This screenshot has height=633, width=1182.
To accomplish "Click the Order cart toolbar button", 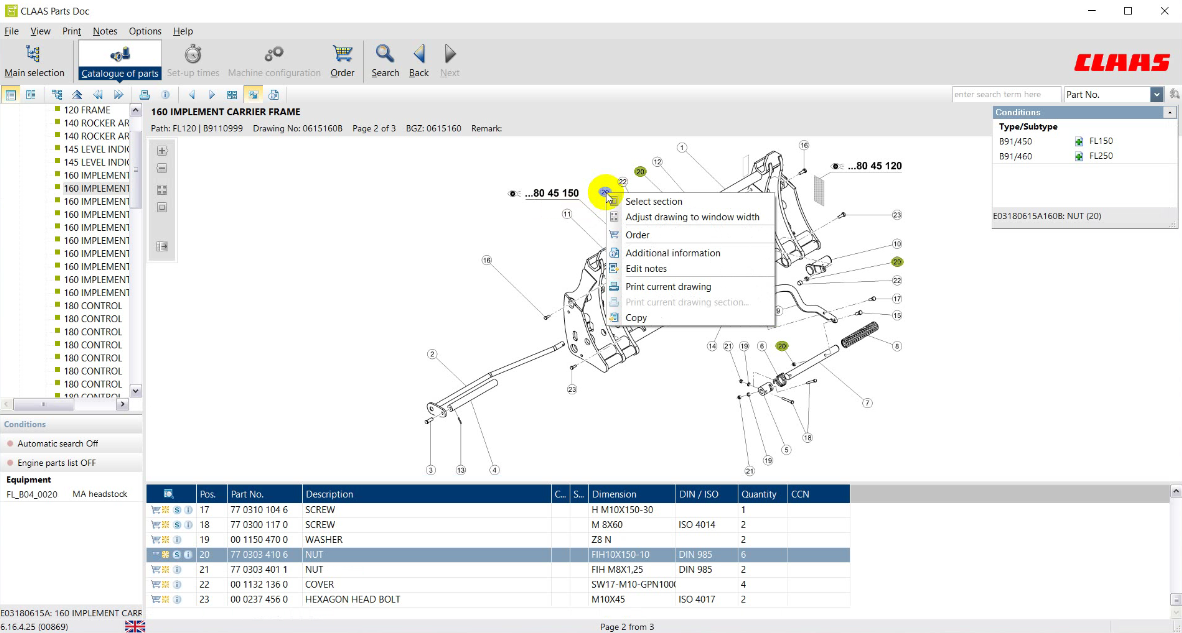I will pos(342,60).
